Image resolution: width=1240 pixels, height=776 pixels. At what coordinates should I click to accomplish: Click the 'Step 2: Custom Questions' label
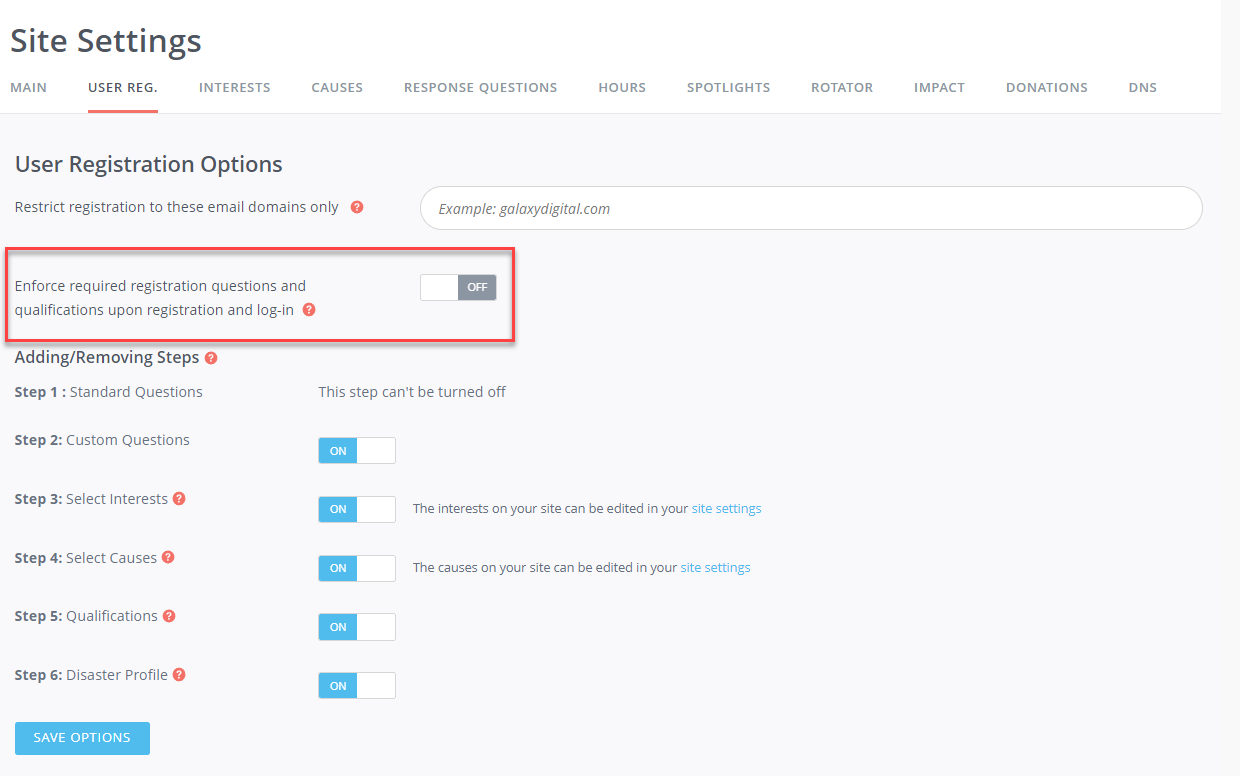point(102,440)
